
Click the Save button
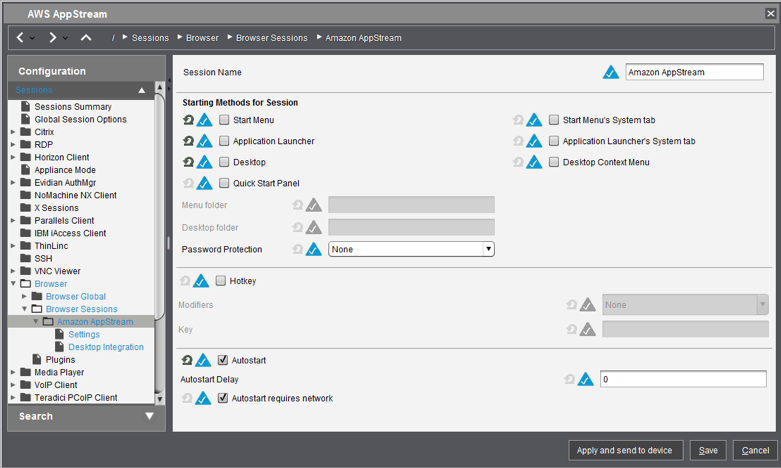pyautogui.click(x=708, y=450)
